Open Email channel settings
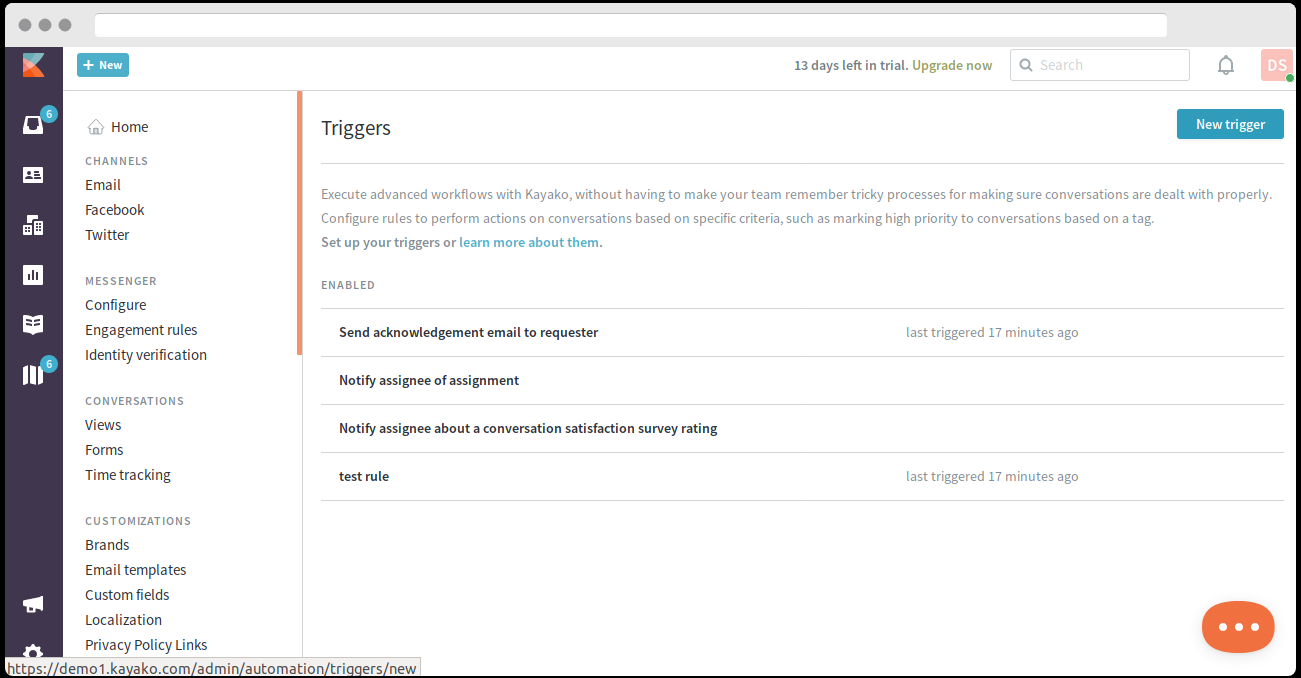The width and height of the screenshot is (1301, 678). click(103, 185)
